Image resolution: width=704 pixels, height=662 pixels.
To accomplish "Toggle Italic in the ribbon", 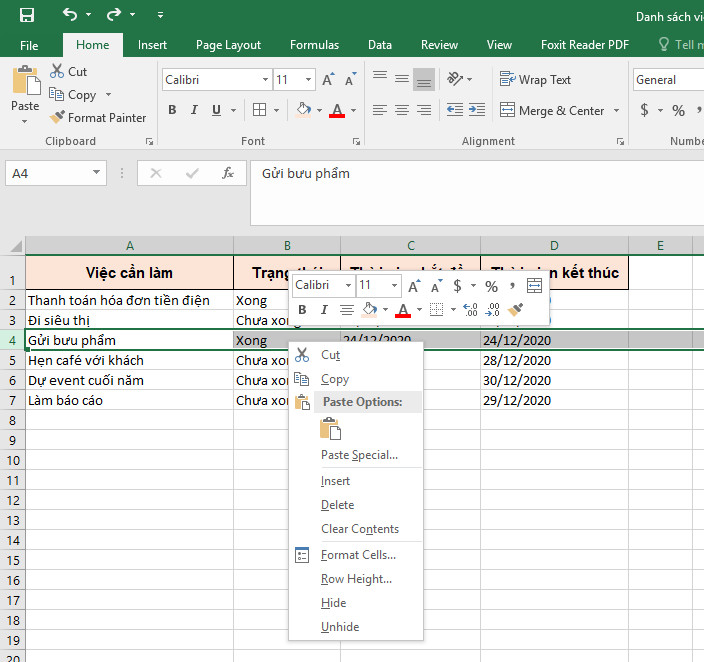I will click(194, 110).
